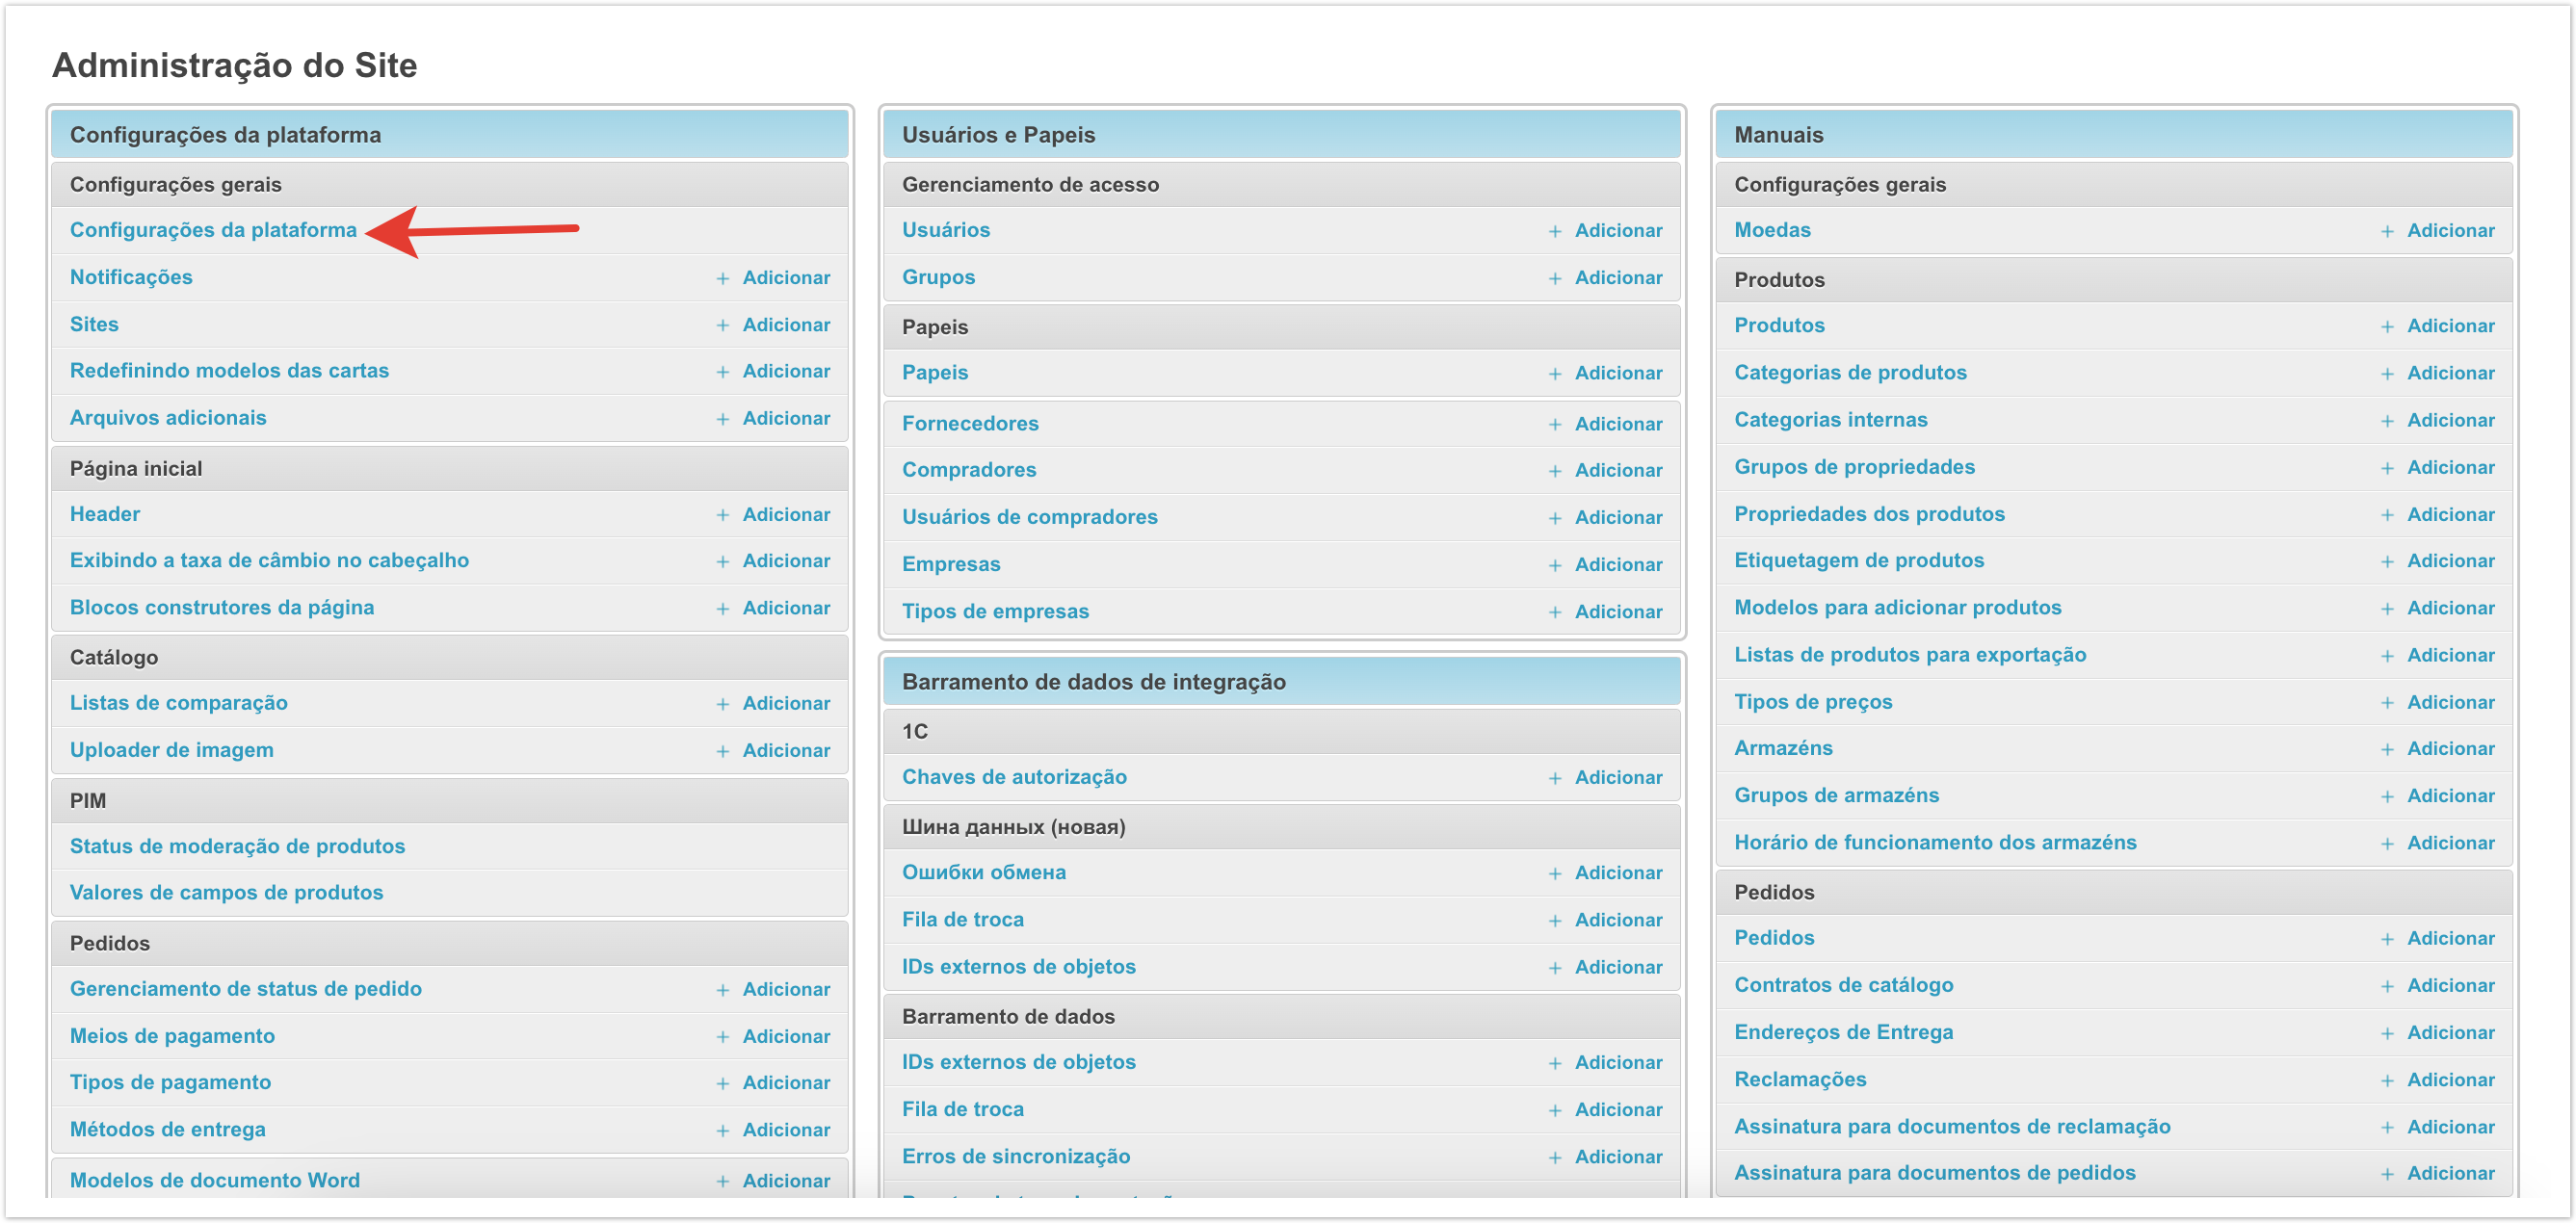Click the plus icon for Moedas
The height and width of the screenshot is (1223, 2576).
pyautogui.click(x=2386, y=232)
